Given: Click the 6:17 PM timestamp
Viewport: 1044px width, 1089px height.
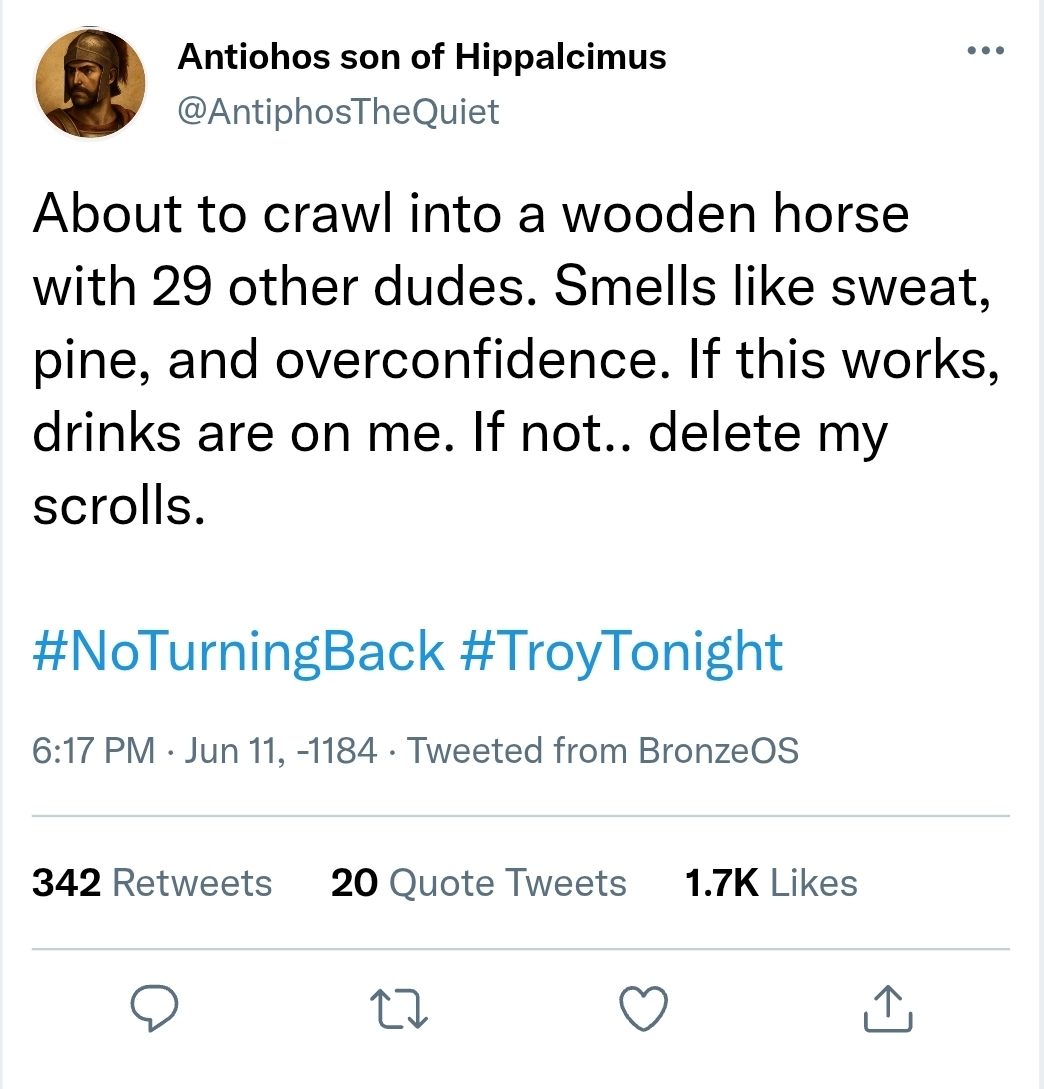Looking at the screenshot, I should (x=94, y=751).
